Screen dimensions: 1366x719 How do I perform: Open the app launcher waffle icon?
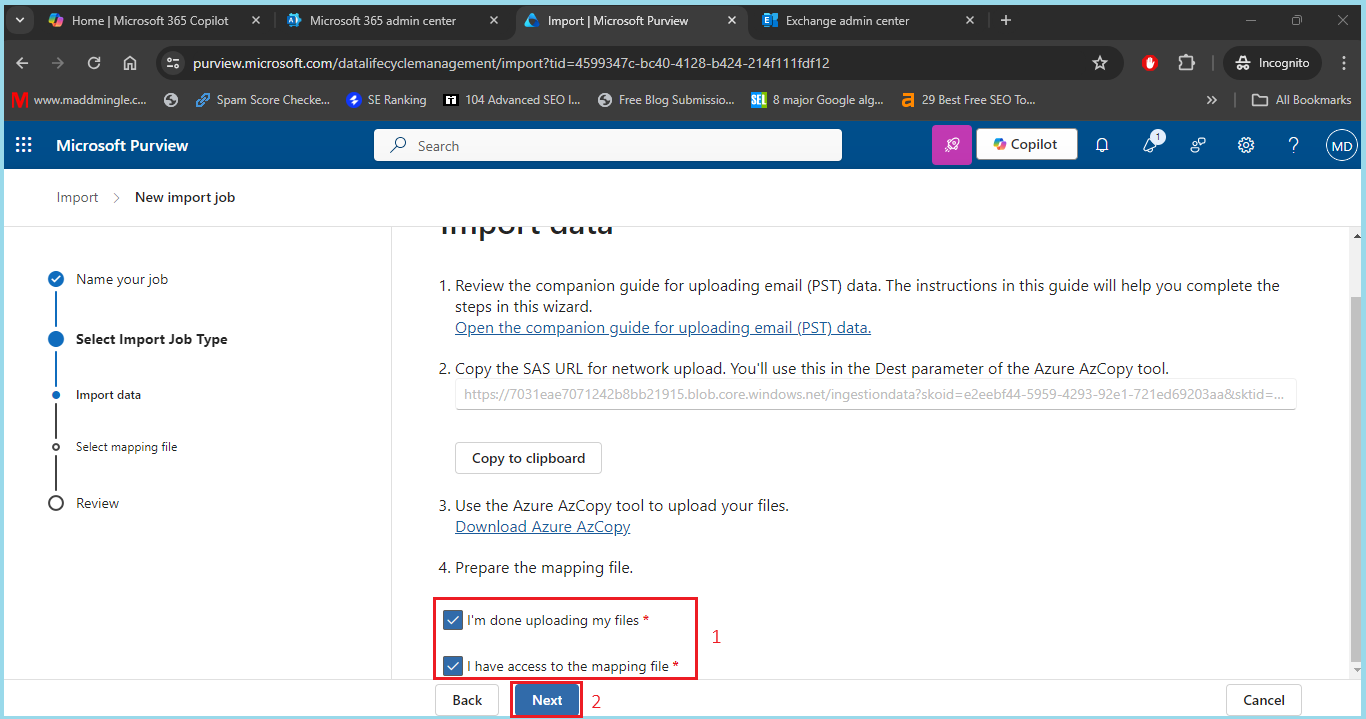24,145
